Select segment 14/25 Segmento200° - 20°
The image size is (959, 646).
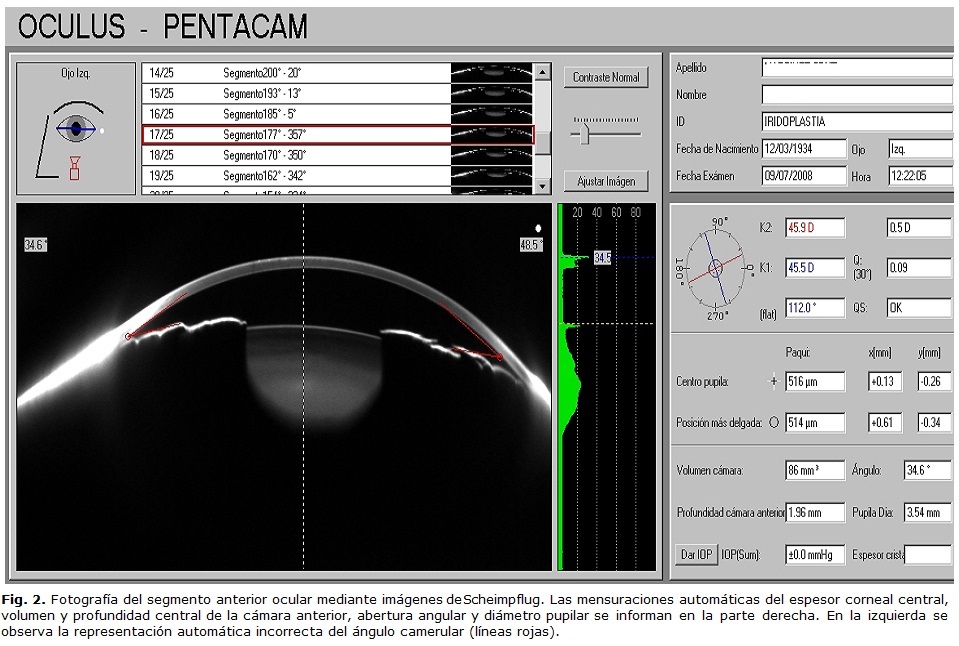337,73
